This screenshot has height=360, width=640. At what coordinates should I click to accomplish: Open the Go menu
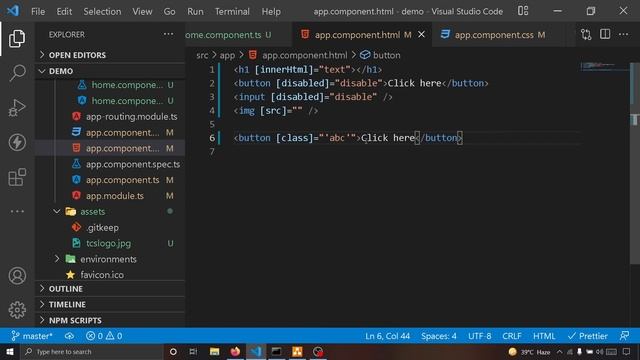(169, 11)
